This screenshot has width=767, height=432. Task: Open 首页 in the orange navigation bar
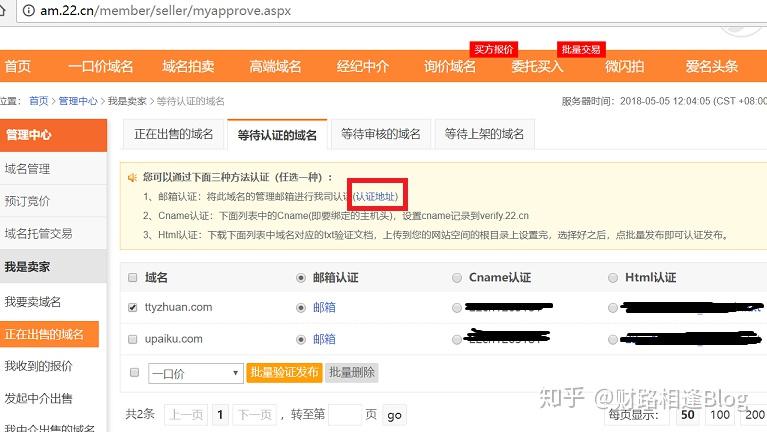[x=18, y=66]
